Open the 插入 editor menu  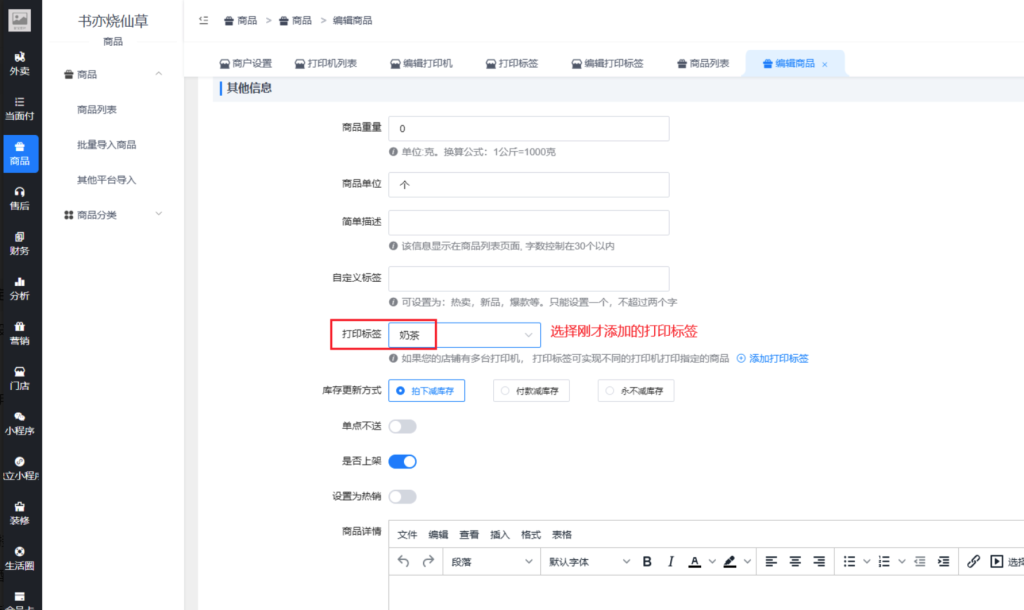pyautogui.click(x=500, y=535)
